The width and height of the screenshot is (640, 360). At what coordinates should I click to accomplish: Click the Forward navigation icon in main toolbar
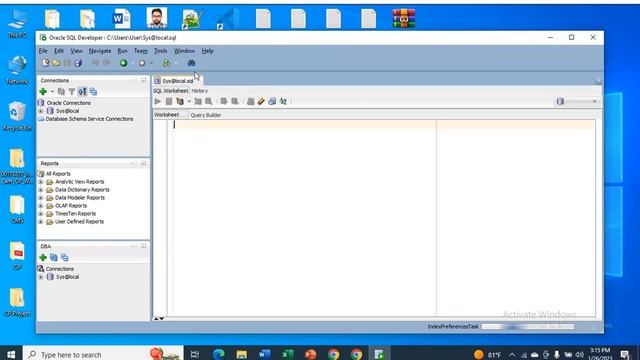coord(142,63)
